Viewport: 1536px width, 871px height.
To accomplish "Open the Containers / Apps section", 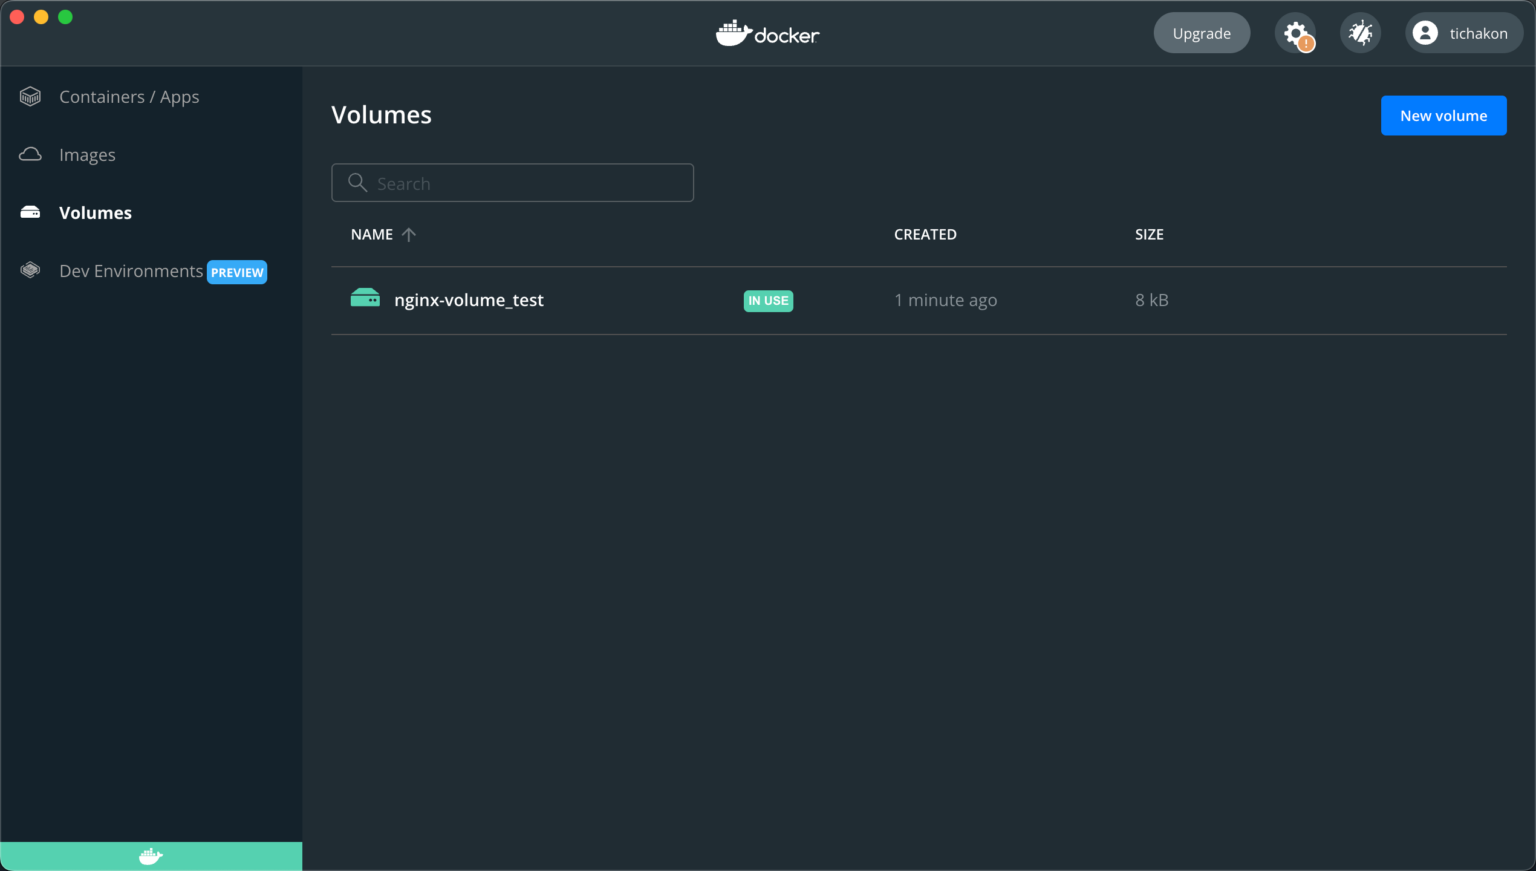I will (128, 96).
